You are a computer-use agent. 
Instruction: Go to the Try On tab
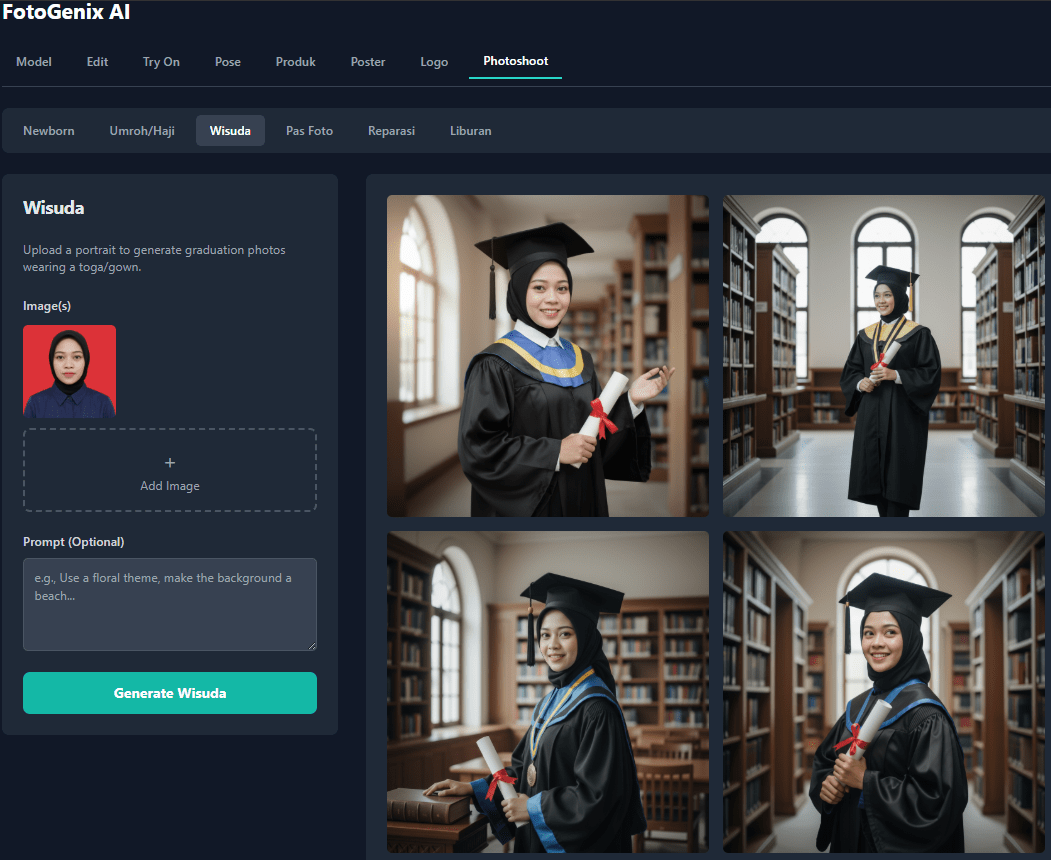click(161, 62)
